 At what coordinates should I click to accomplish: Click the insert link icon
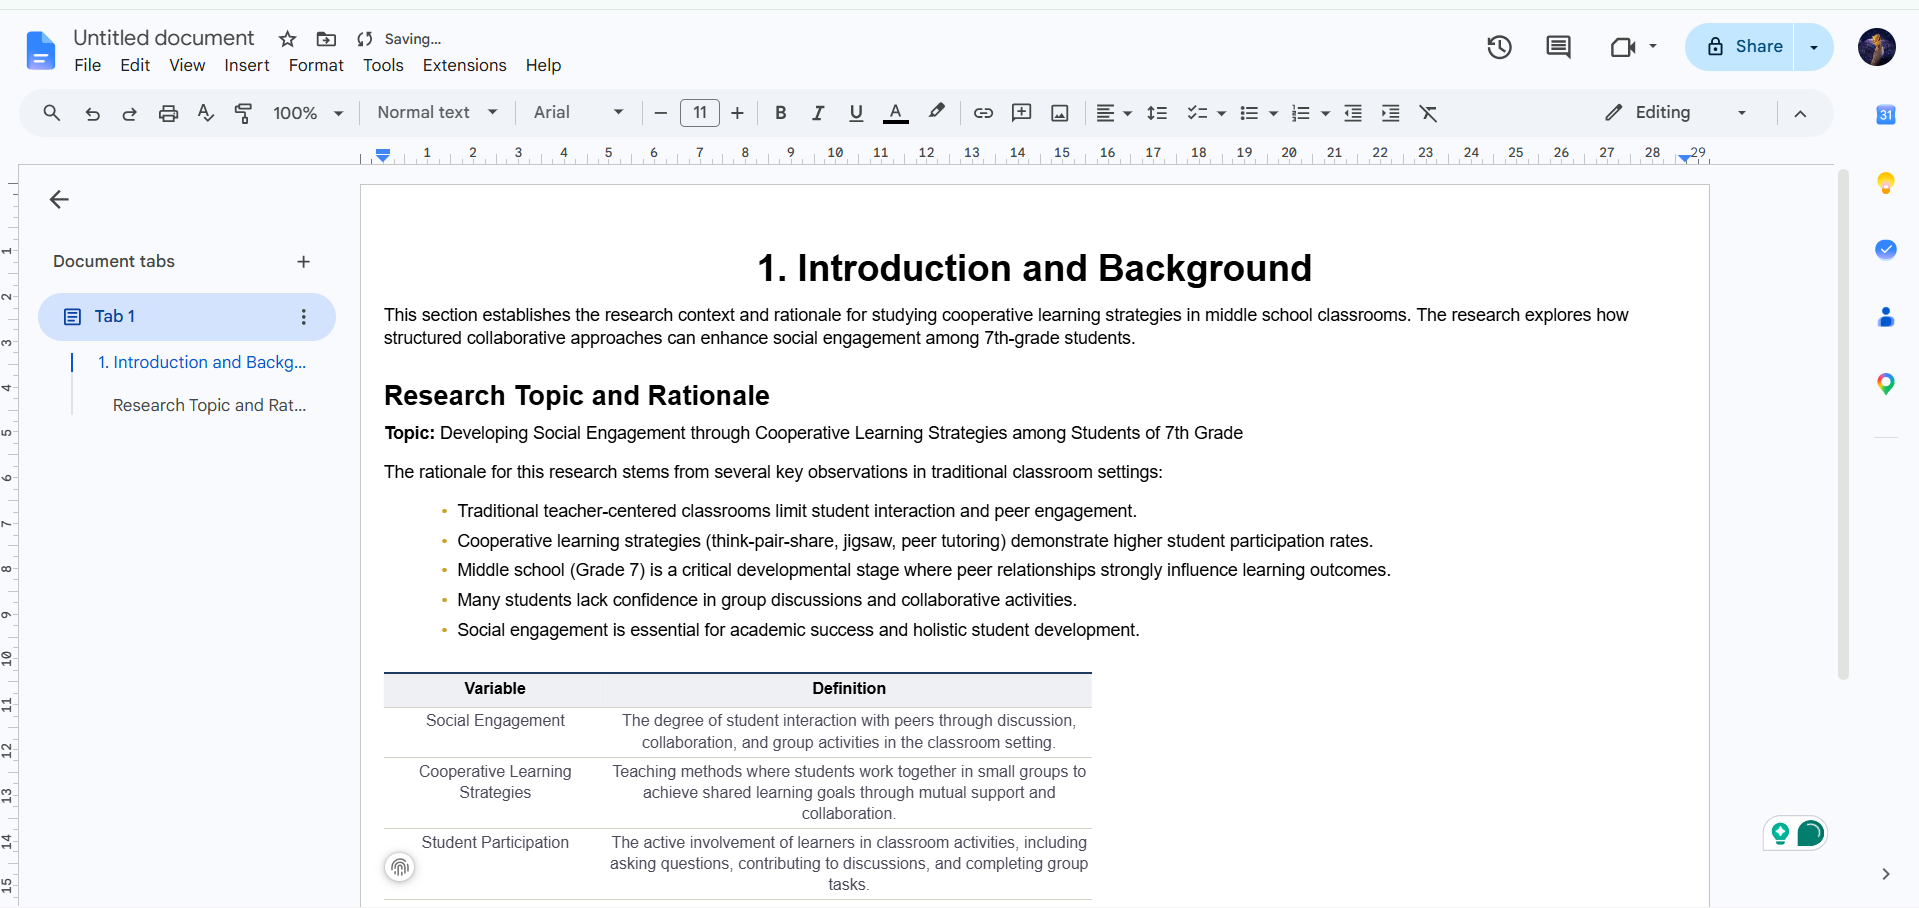(x=983, y=113)
